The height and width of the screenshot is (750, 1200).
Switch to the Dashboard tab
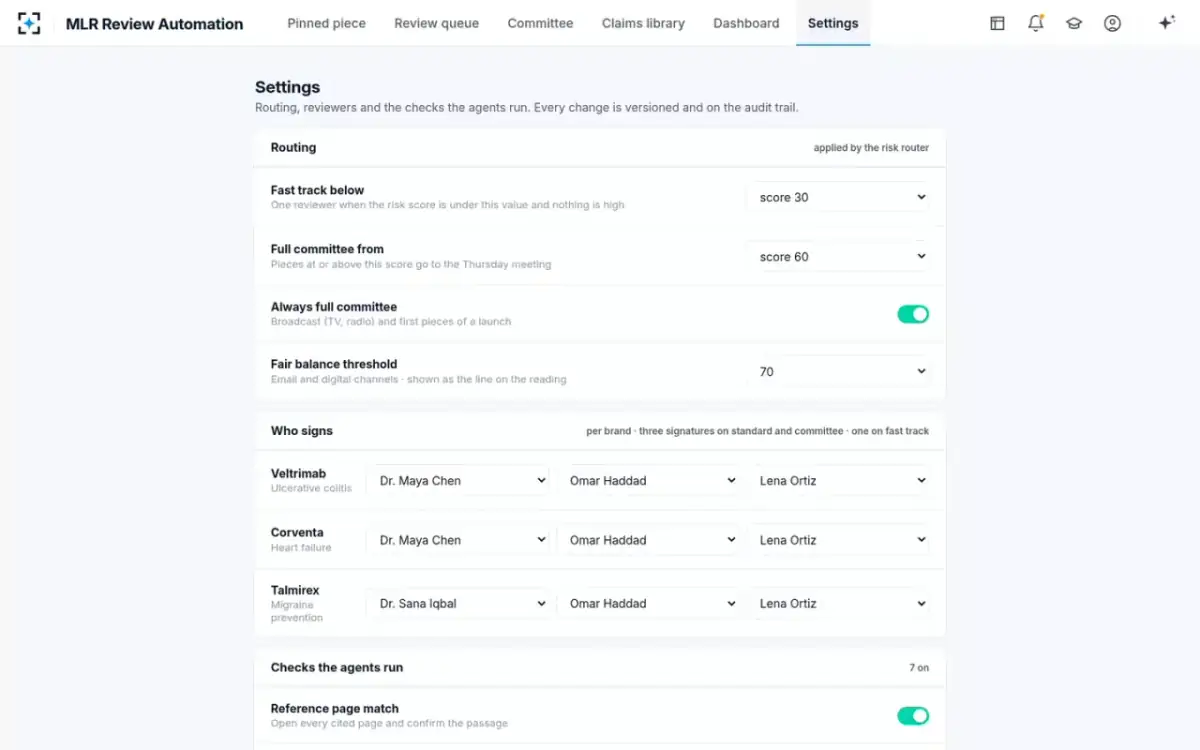[746, 23]
